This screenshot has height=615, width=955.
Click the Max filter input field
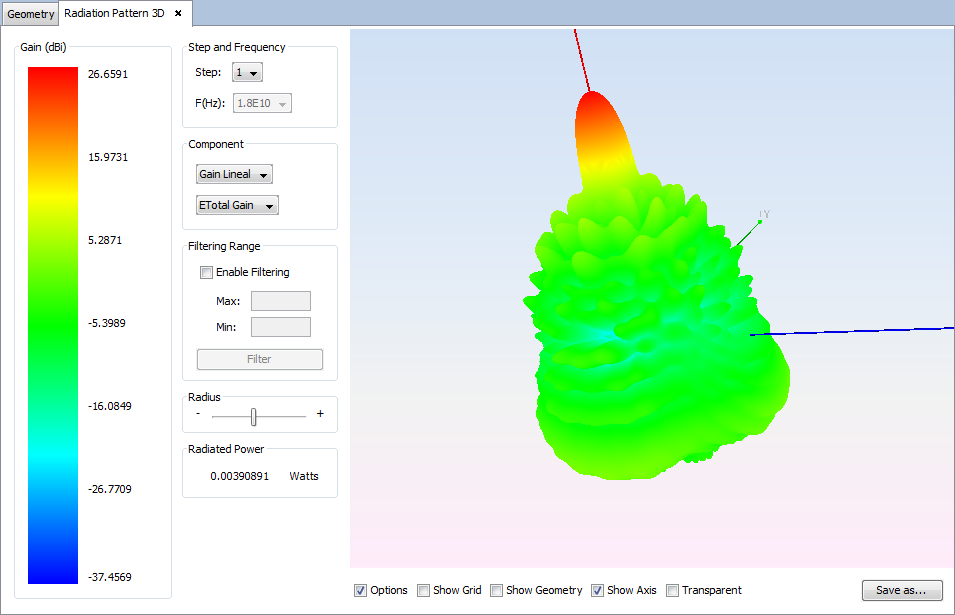(x=280, y=301)
